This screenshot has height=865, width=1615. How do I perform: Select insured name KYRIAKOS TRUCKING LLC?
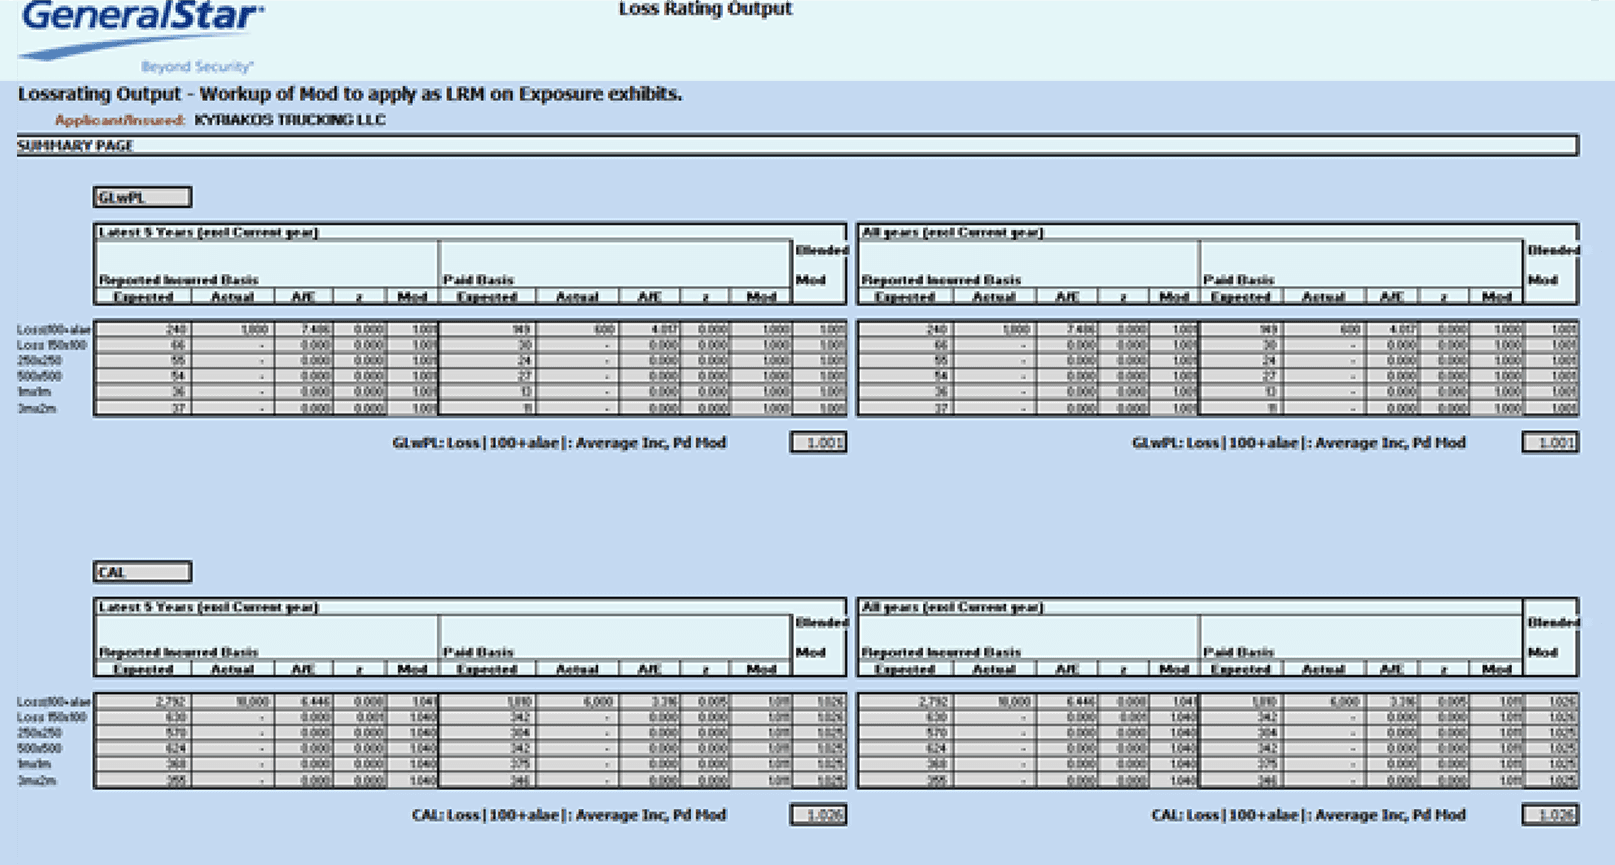290,120
